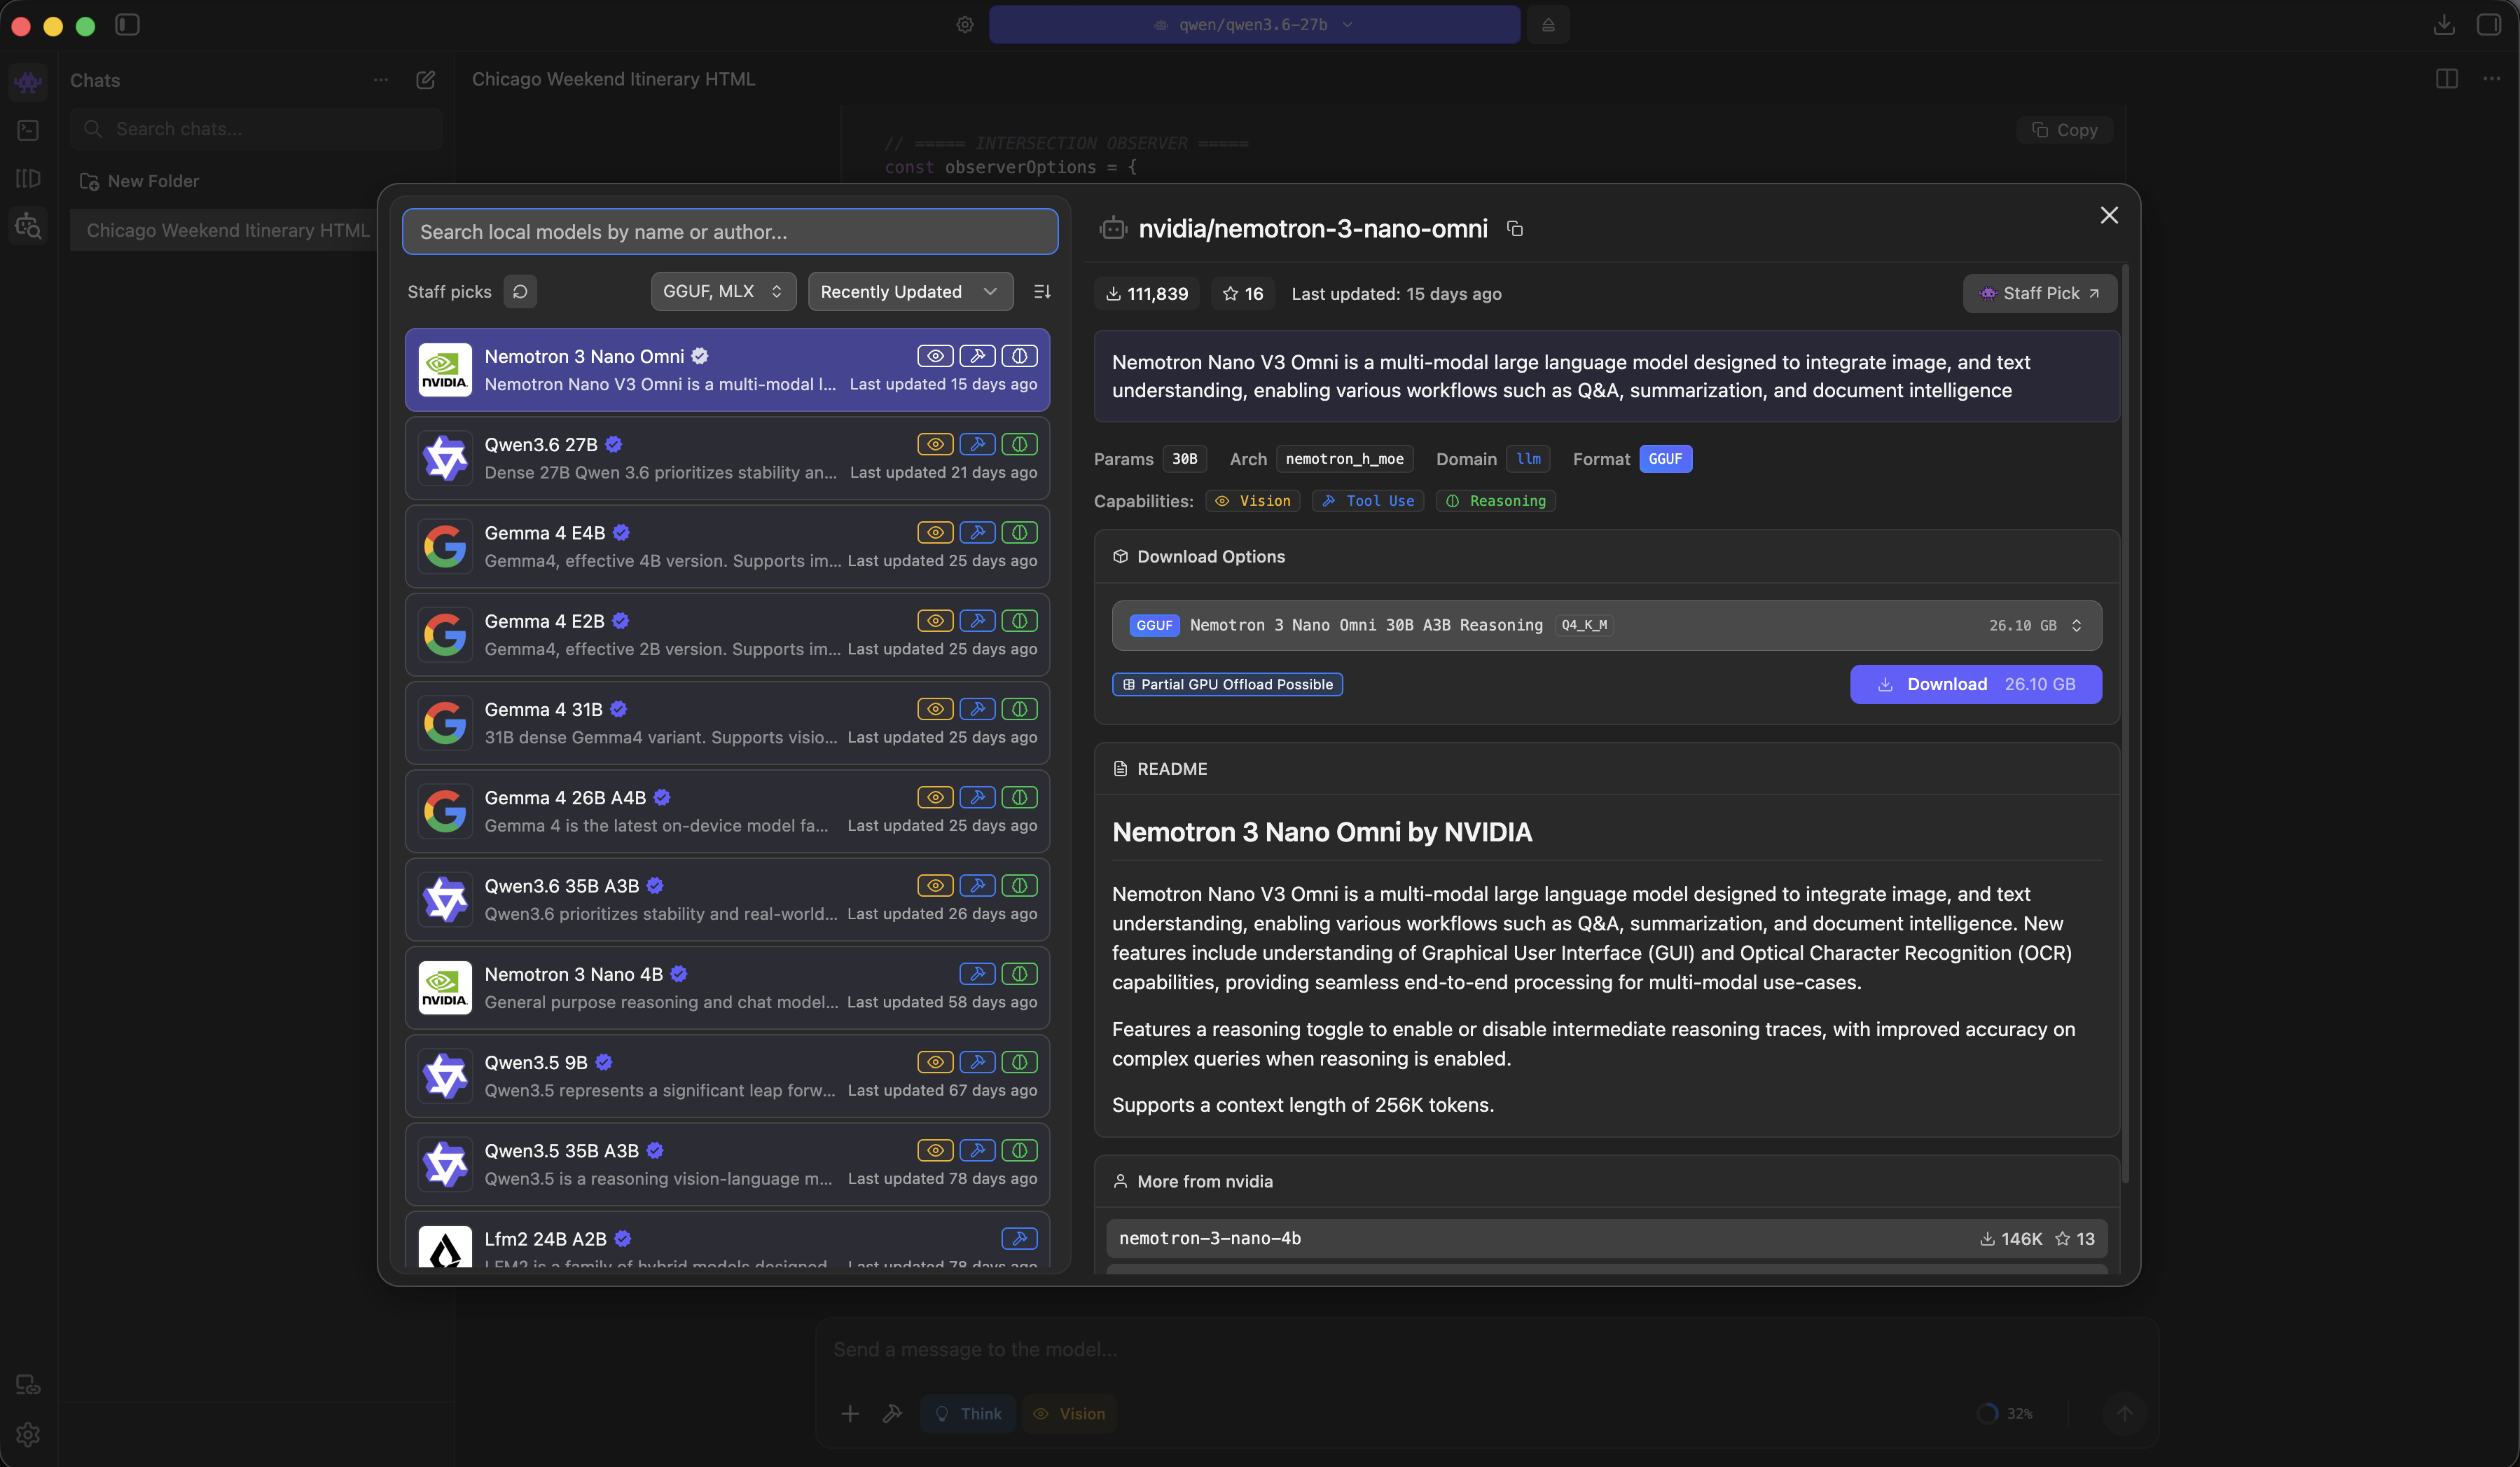Screen dimensions: 2520x1467
Task: Select the Gemma 4 31B model
Action: pos(727,723)
